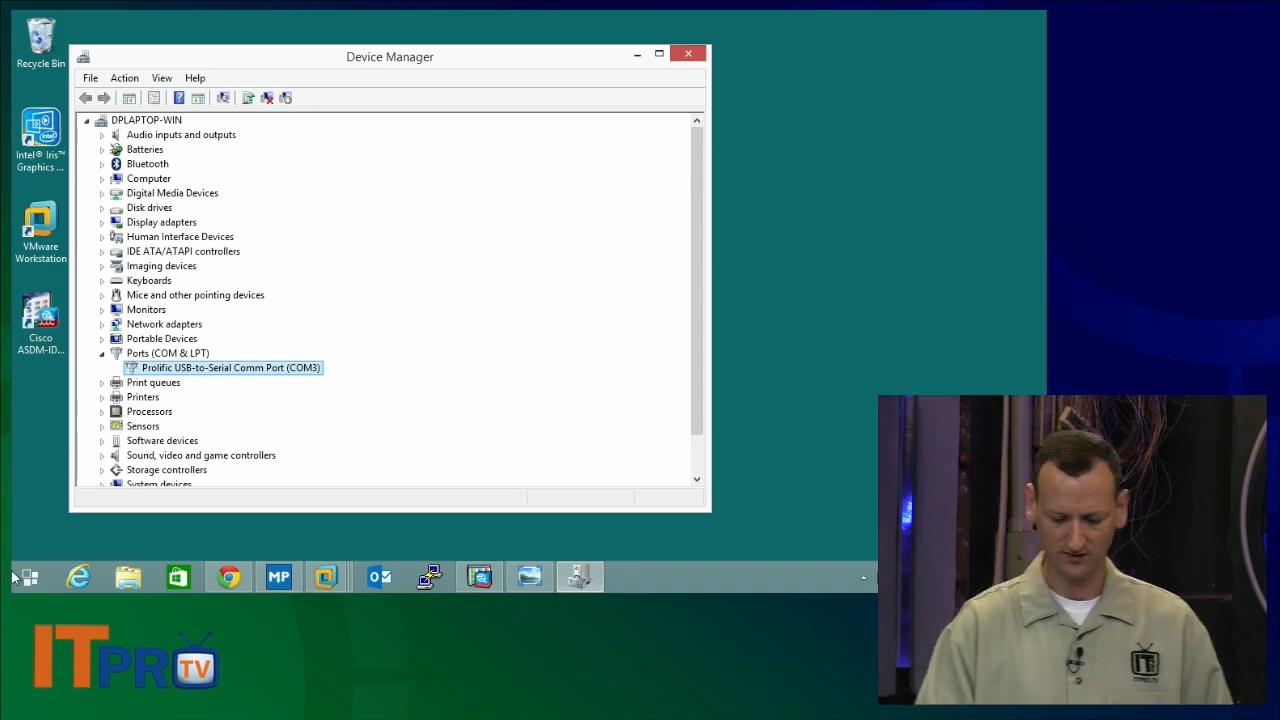Collapse the Ports (COM & LPT) category
Screen dimensions: 1280x720
pos(101,354)
